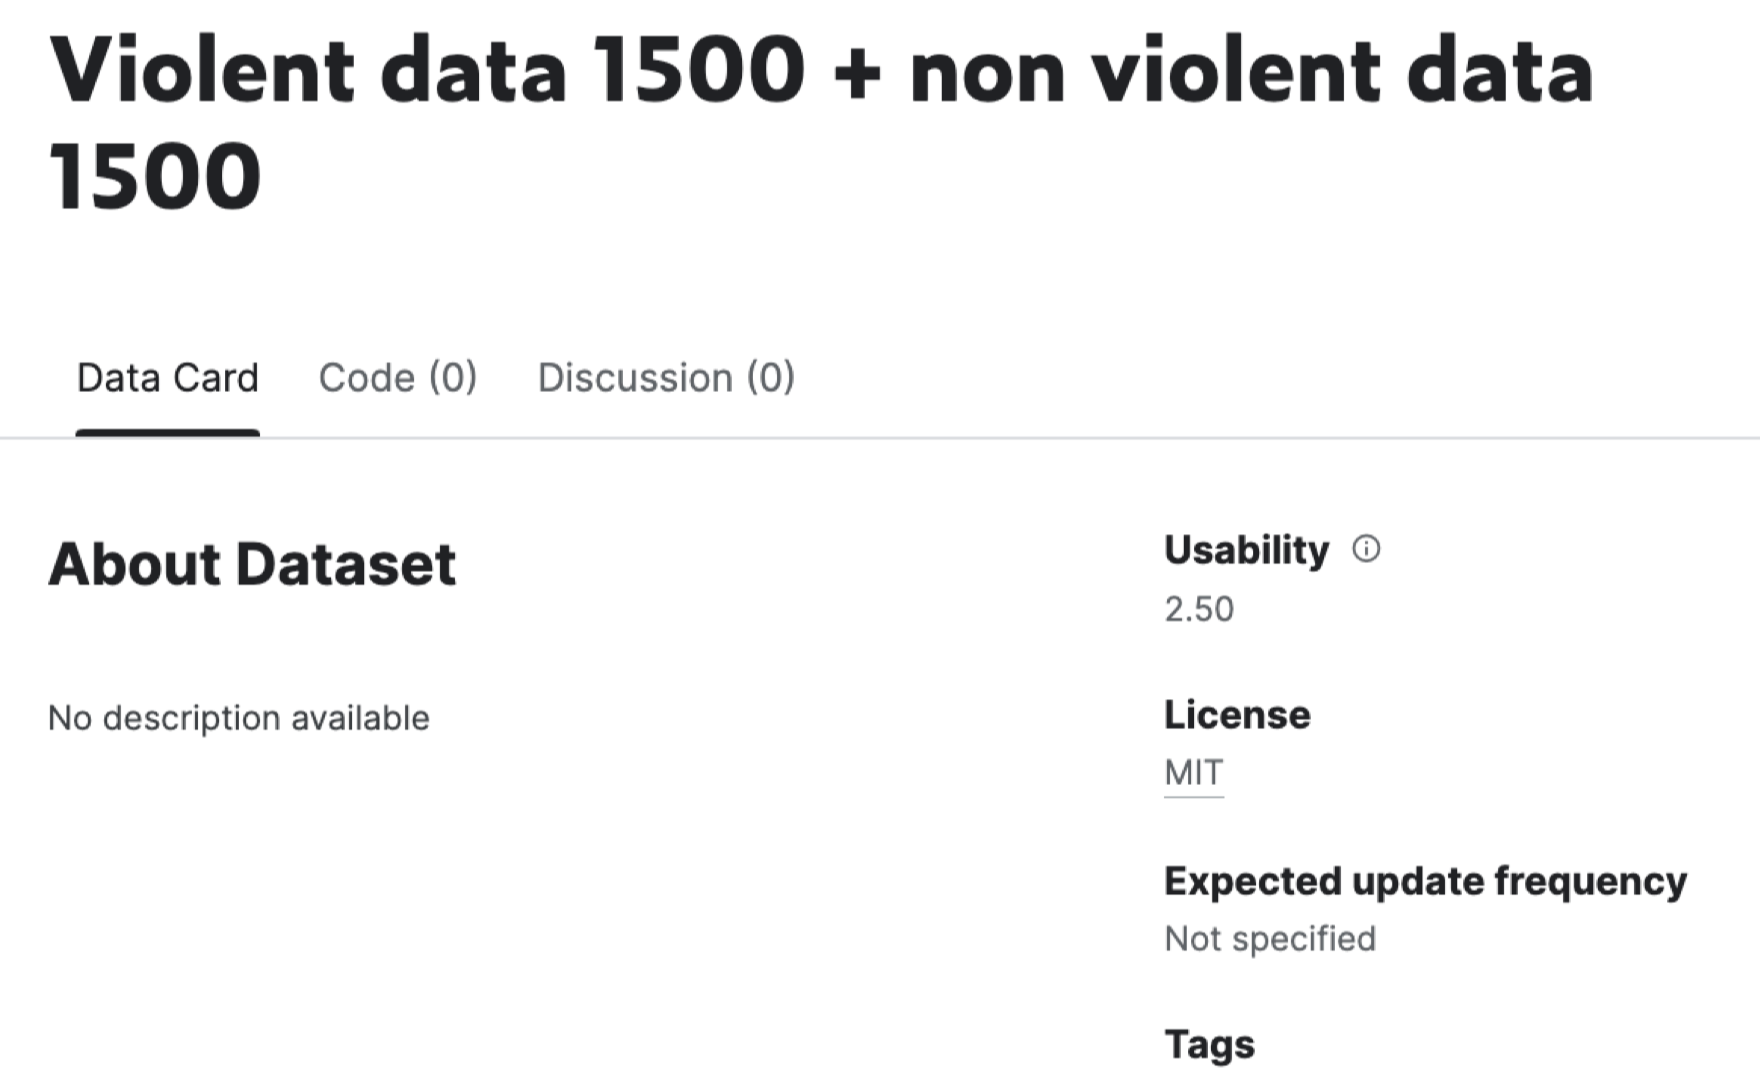1760x1092 pixels.
Task: Click Expected update frequency heading
Action: click(x=1426, y=881)
